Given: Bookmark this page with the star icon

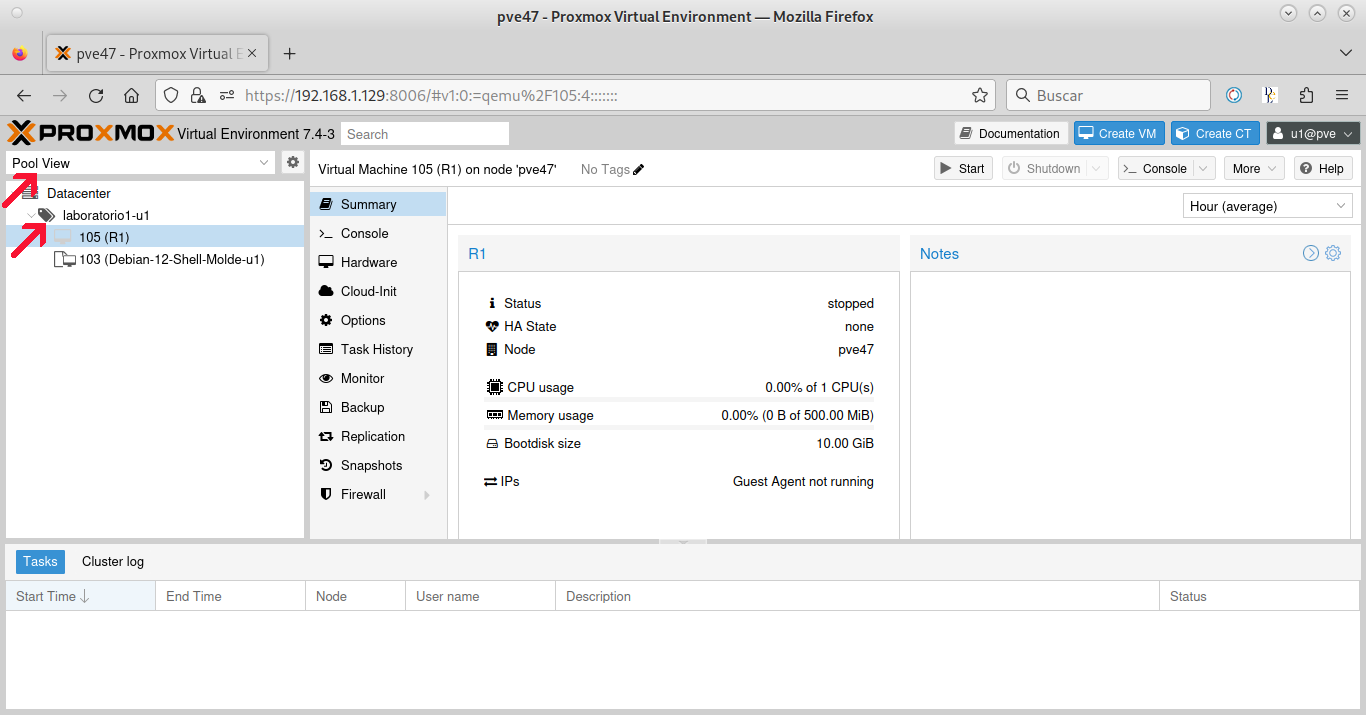Looking at the screenshot, I should tap(980, 95).
